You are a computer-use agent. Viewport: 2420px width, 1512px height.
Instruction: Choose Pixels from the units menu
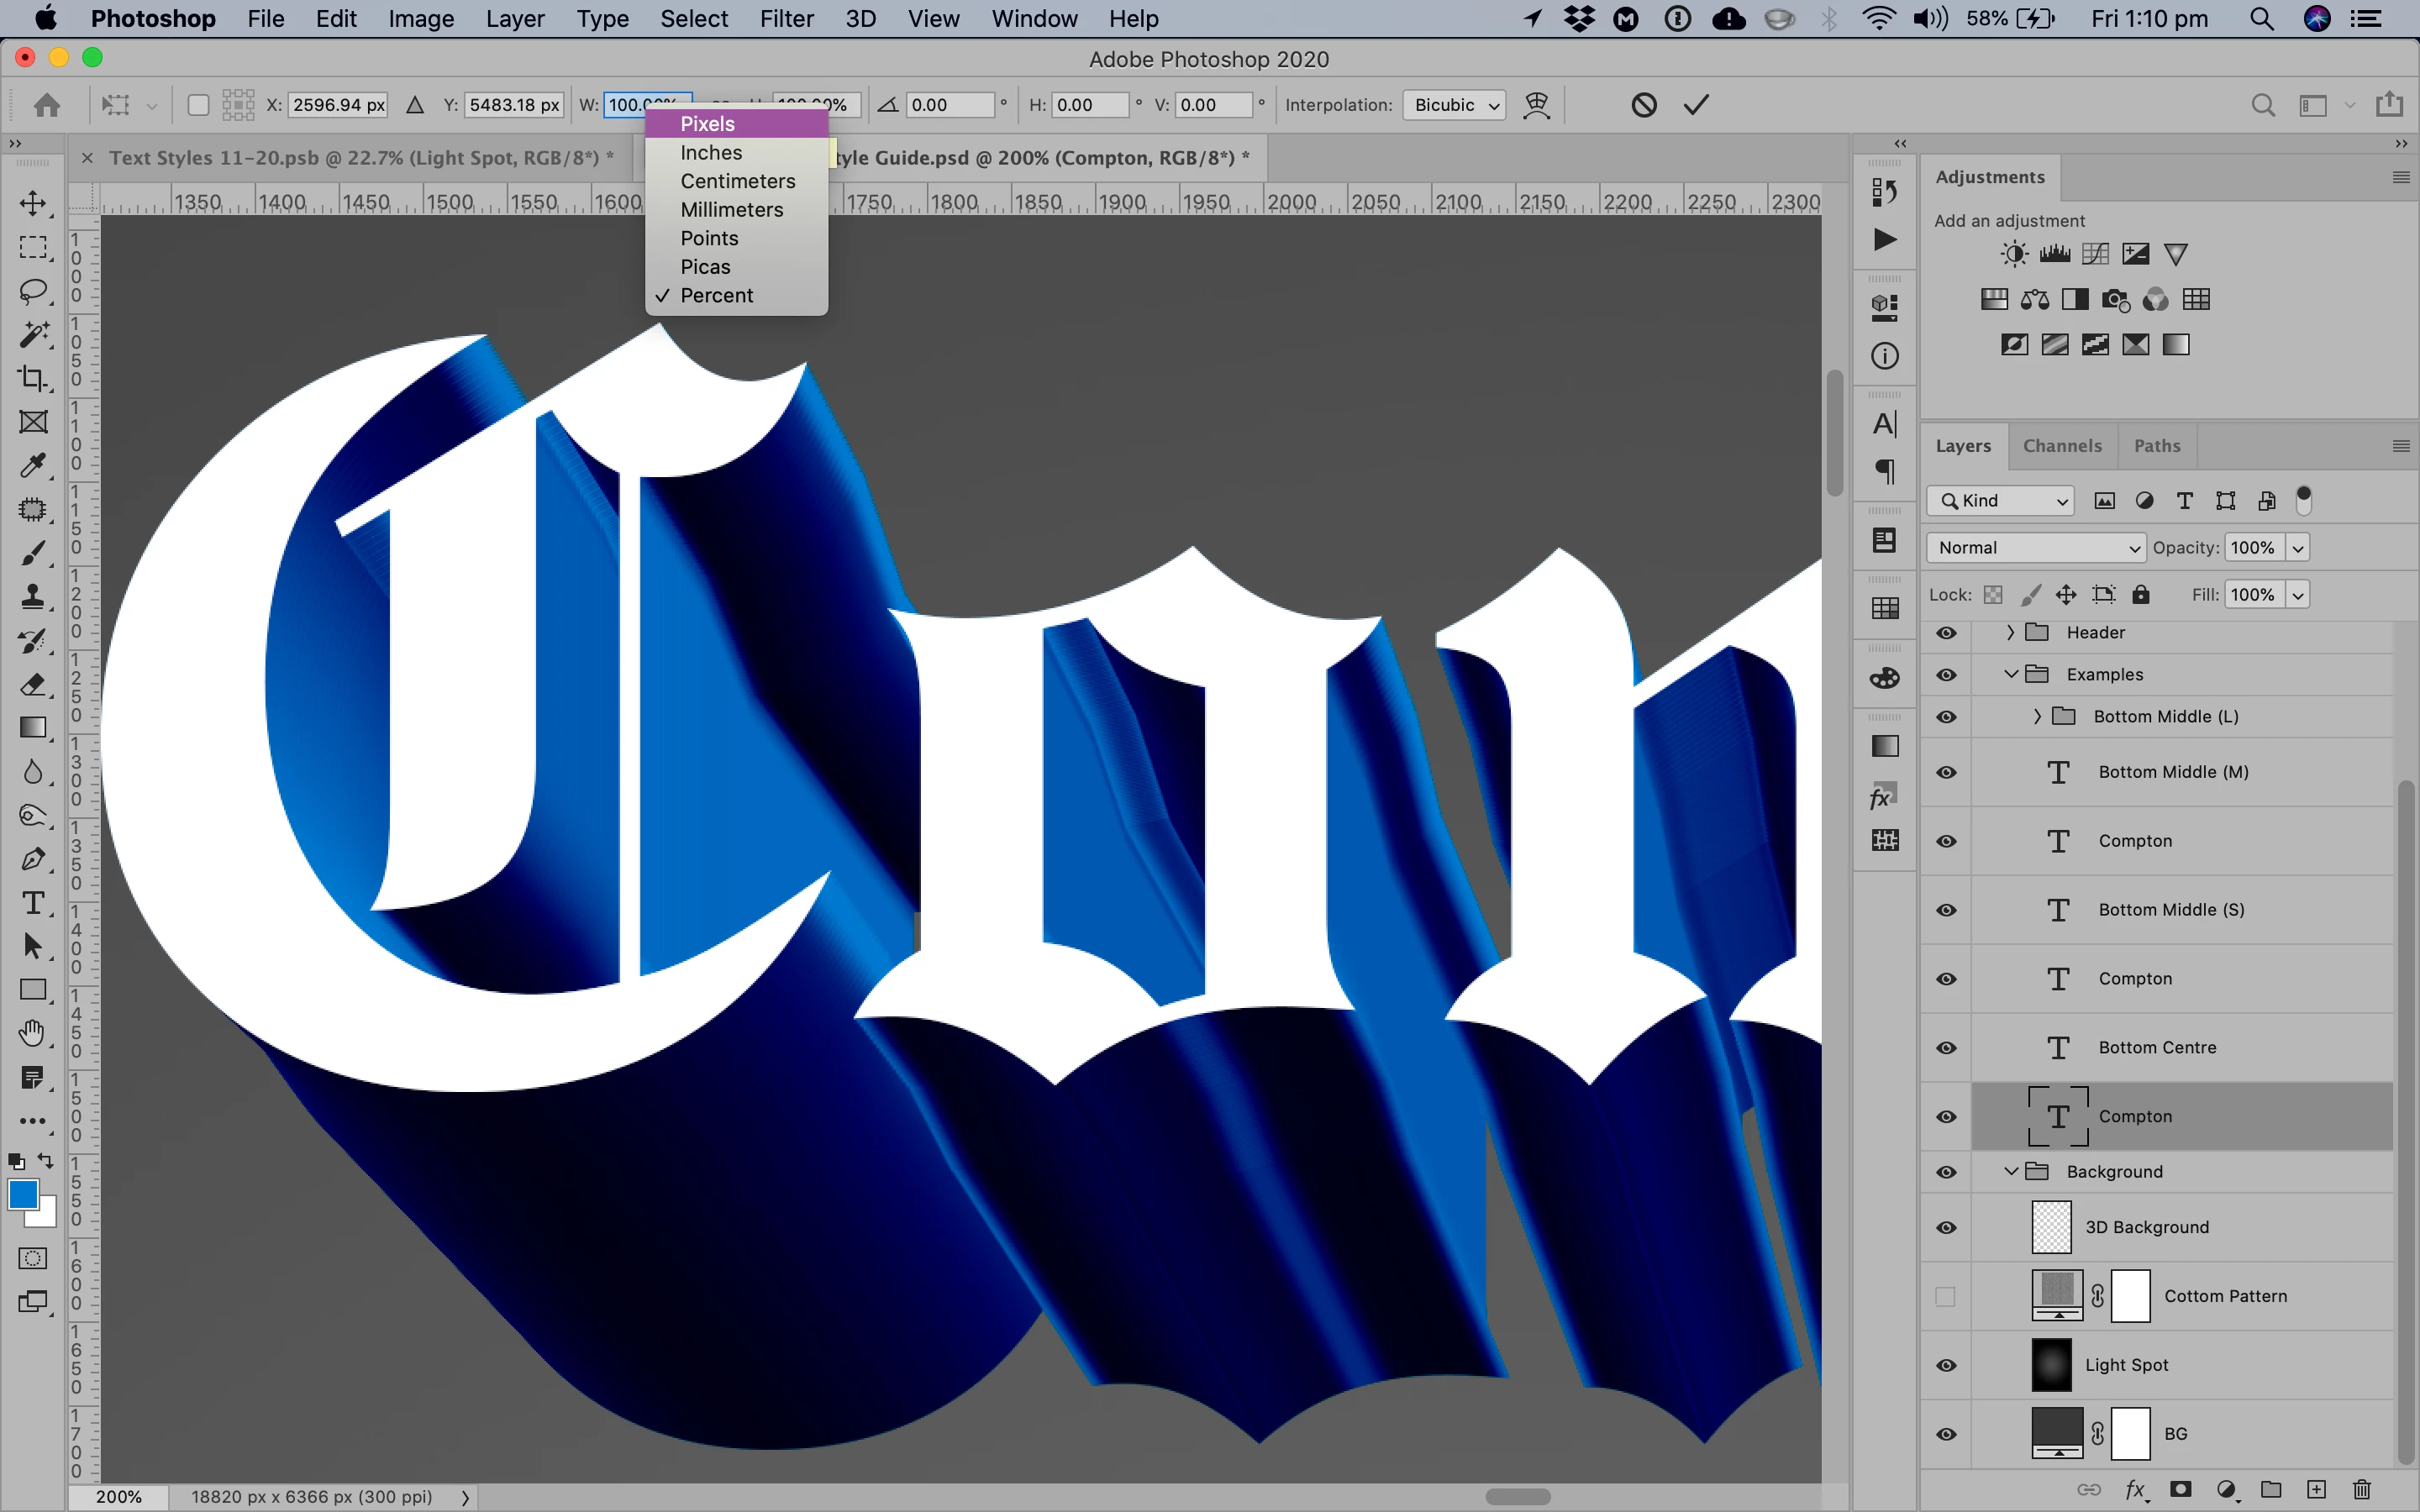tap(707, 124)
